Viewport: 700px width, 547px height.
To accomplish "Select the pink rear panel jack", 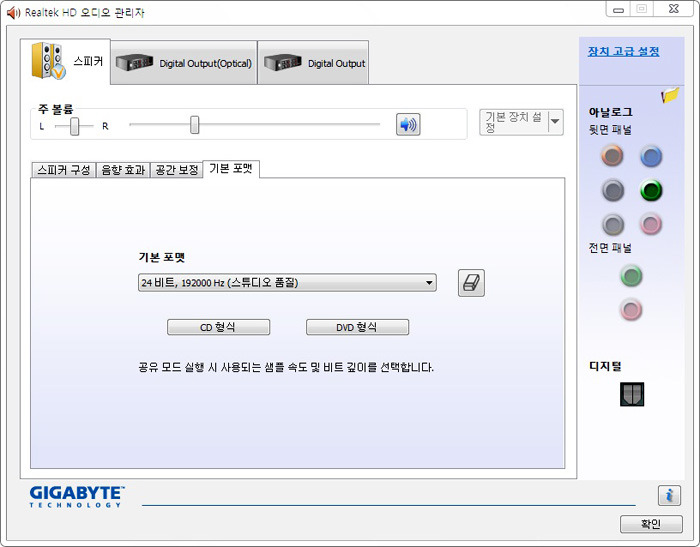I will point(650,224).
